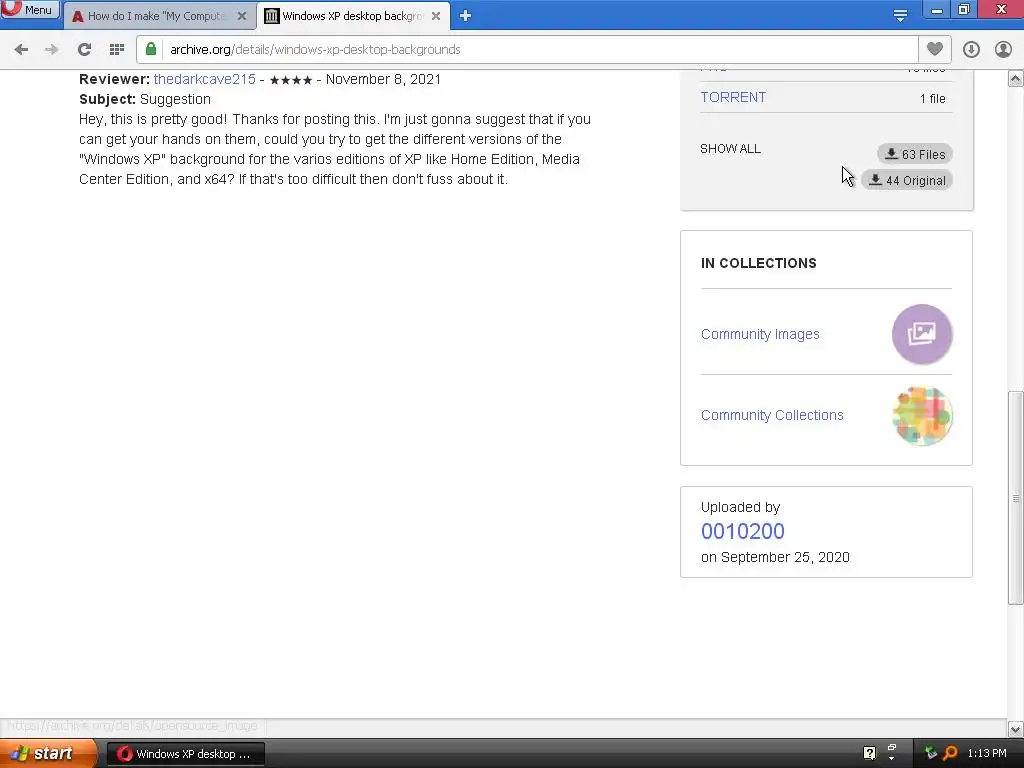The image size is (1024, 768).
Task: Close the Windows XP desktop backgrounds tab
Action: tap(436, 16)
